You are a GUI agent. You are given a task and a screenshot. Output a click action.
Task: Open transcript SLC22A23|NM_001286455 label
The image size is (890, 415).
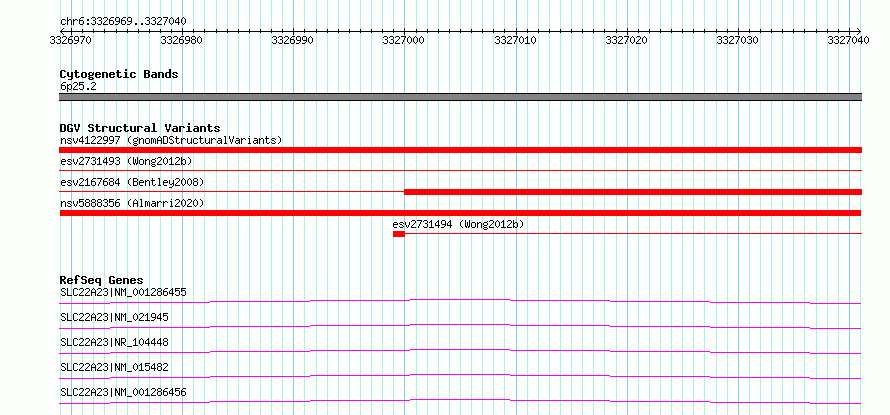123,292
